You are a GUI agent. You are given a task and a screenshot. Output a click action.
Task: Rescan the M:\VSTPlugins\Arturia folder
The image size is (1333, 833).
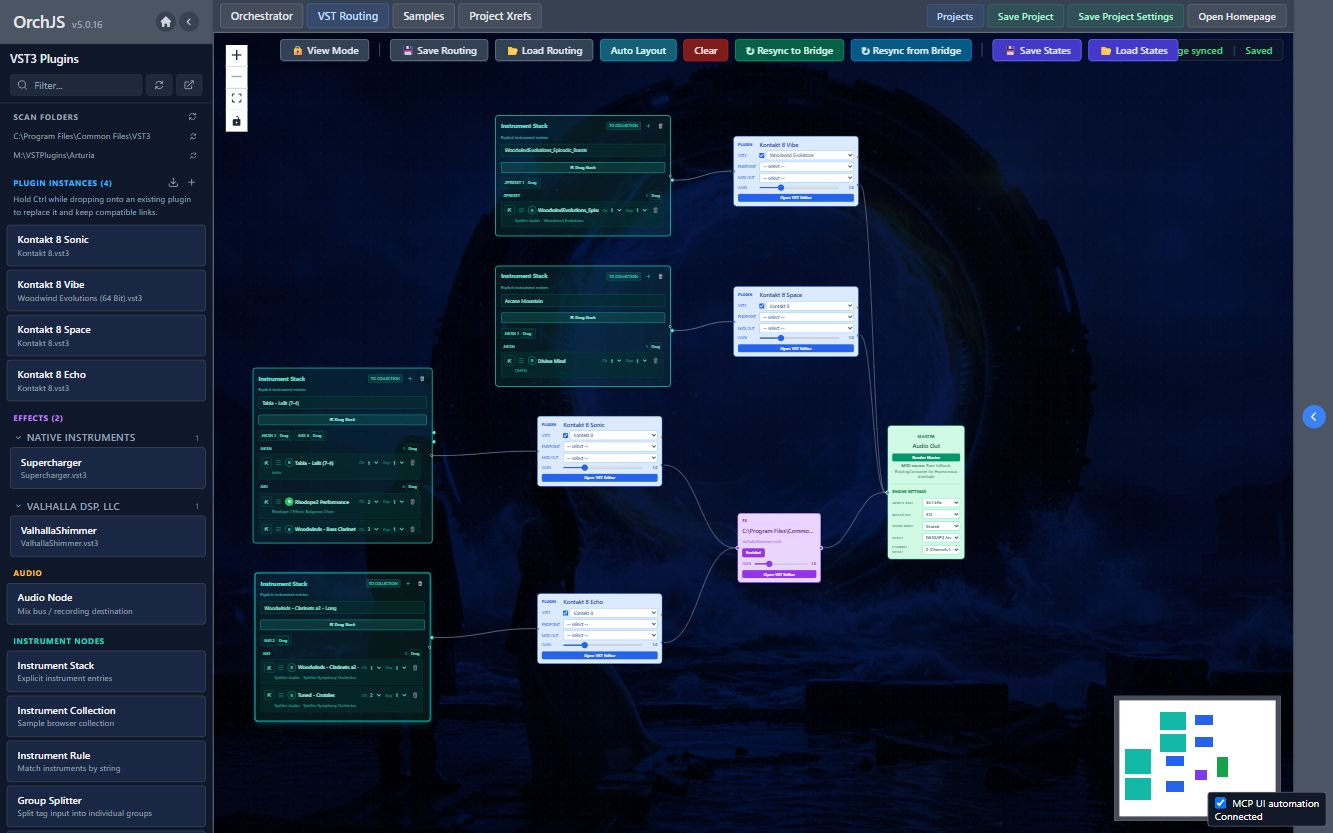(x=193, y=155)
